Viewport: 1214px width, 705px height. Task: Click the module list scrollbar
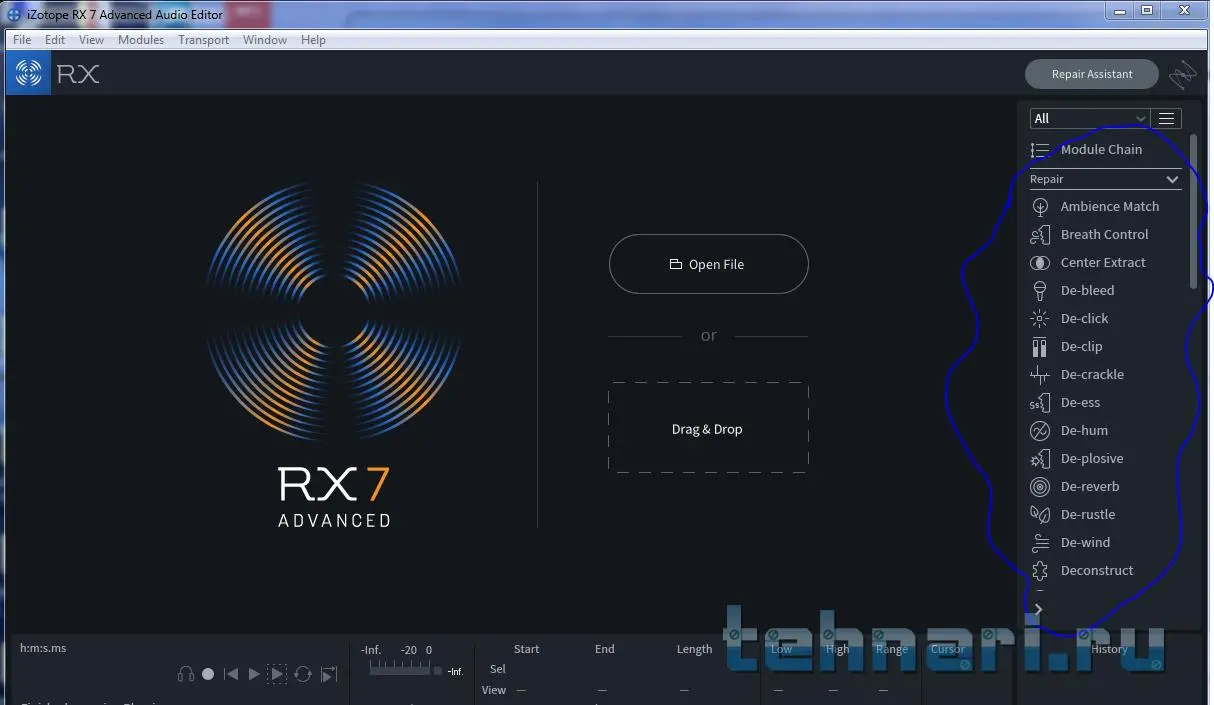coord(1193,212)
